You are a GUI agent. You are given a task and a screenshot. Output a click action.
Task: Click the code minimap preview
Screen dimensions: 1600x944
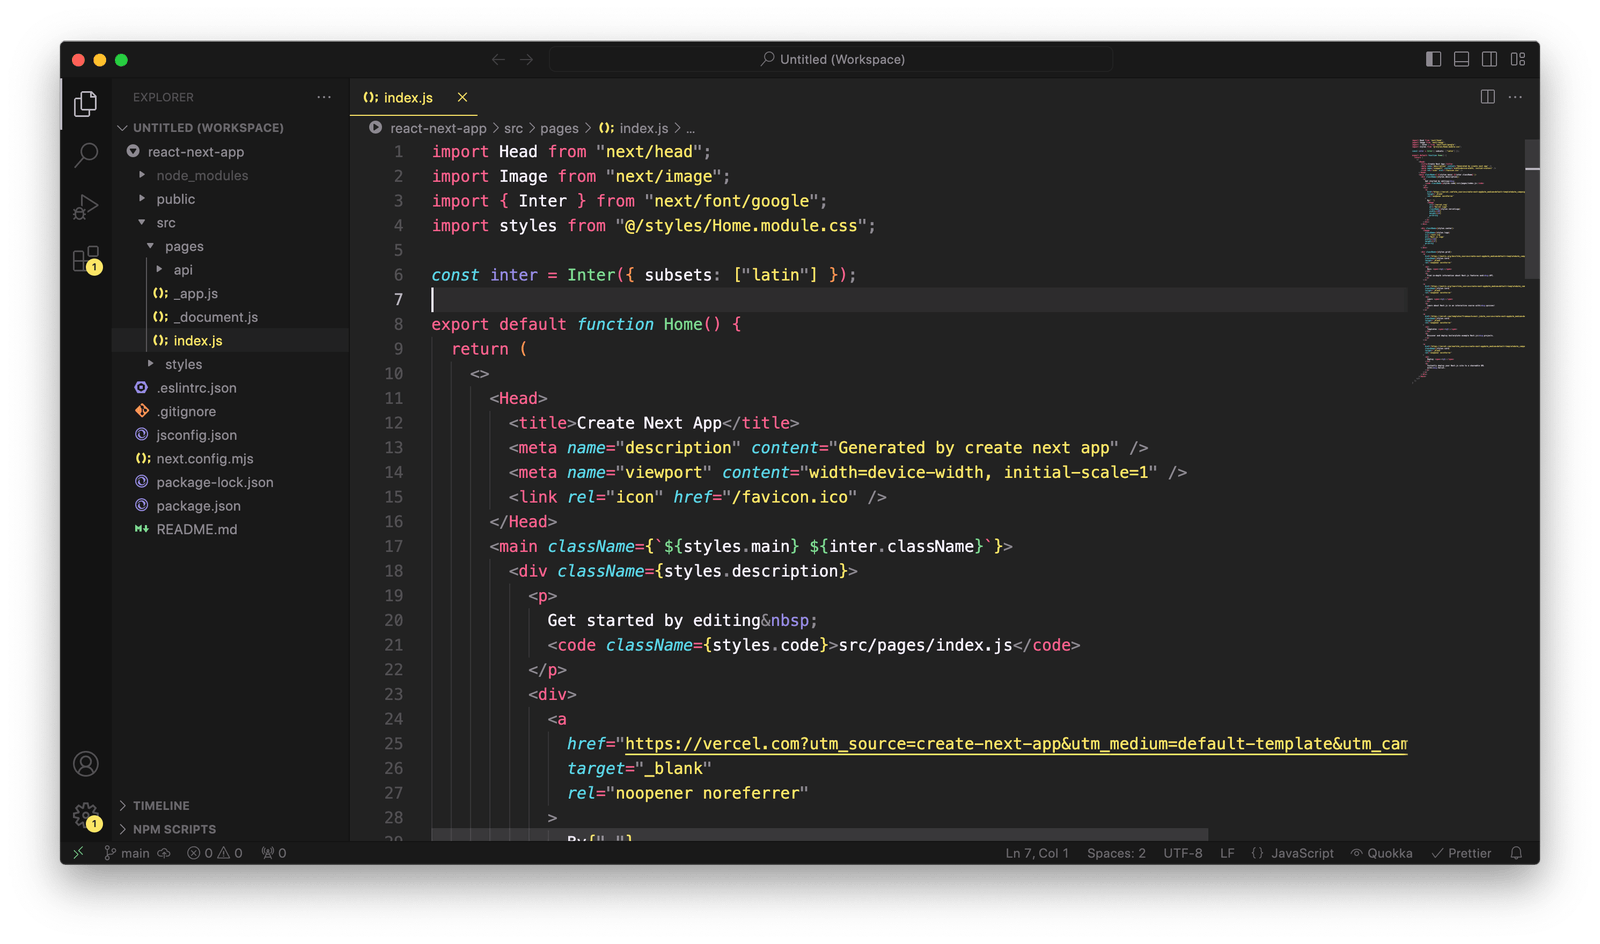pyautogui.click(x=1467, y=260)
